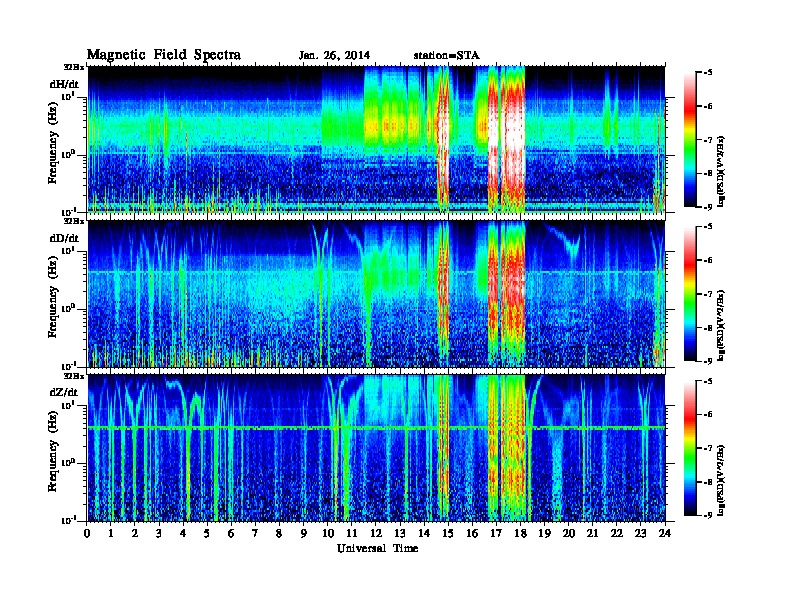This screenshot has height=612, width=792.
Task: Click the date "Jan. 26, 2014"
Action: [x=334, y=56]
